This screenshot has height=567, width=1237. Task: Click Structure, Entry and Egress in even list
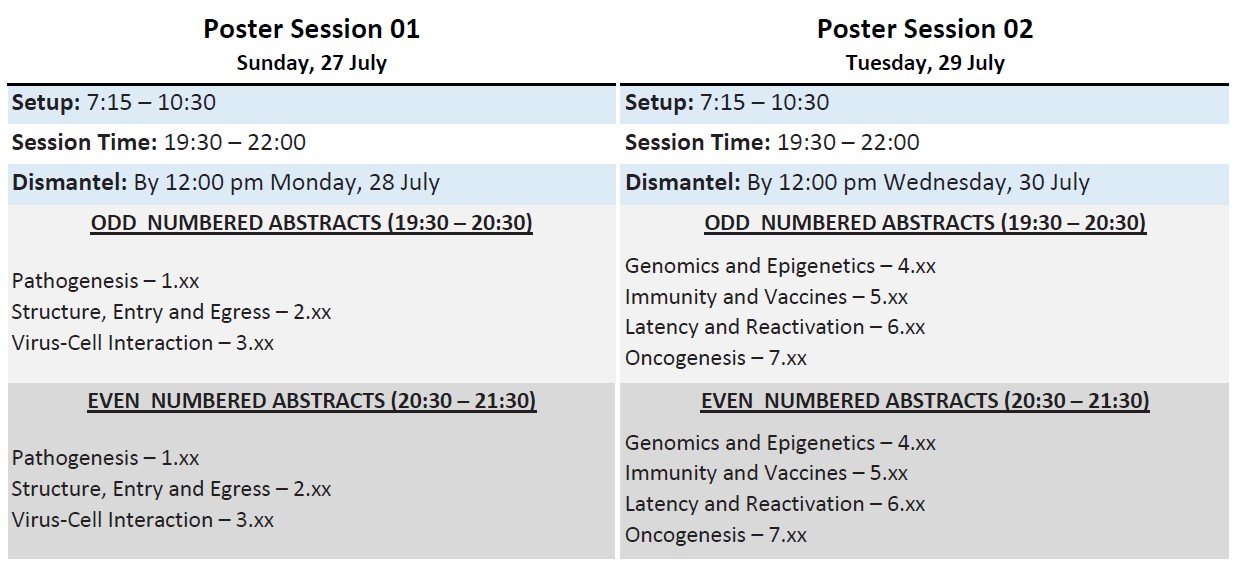[x=171, y=489]
